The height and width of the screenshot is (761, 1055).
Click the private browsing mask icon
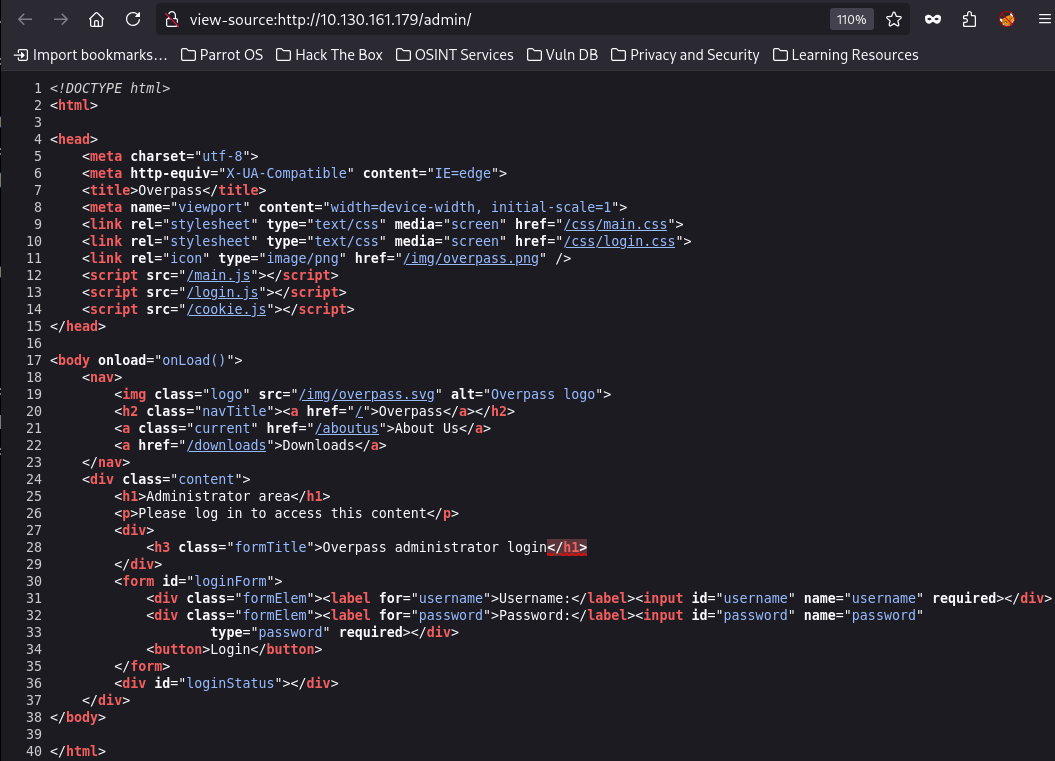coord(933,20)
